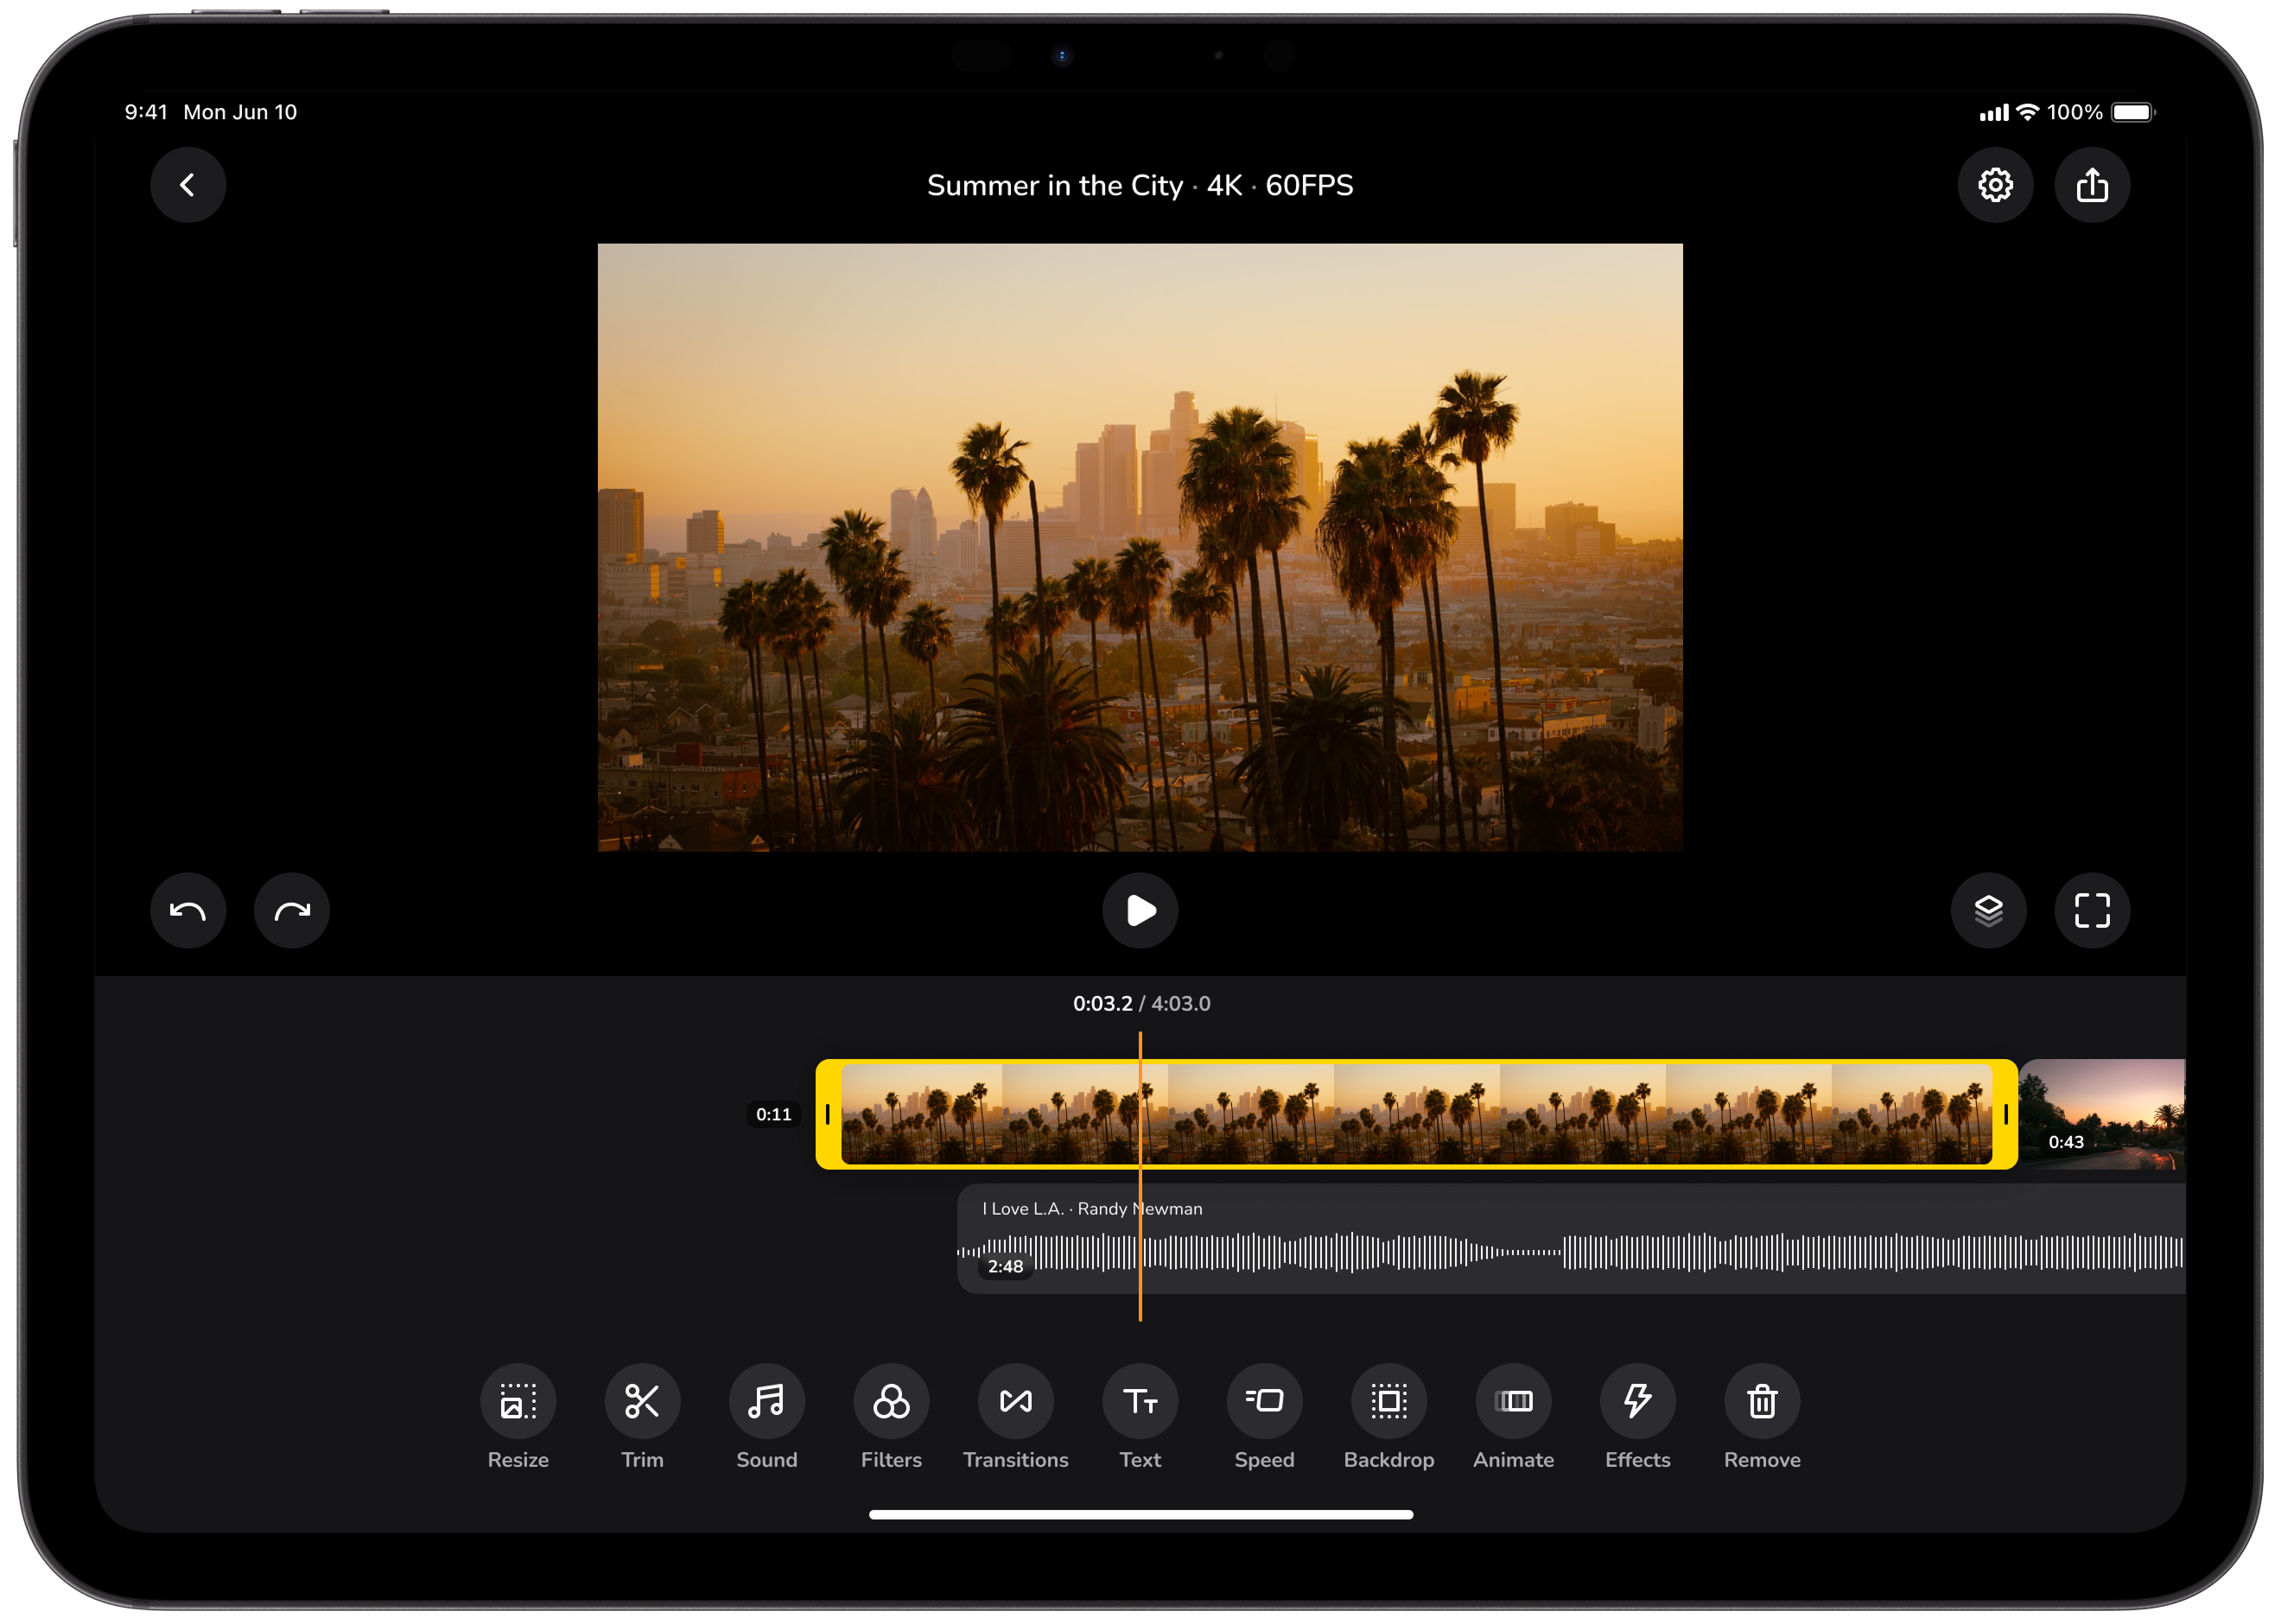Toggle the layers view

[x=1988, y=910]
